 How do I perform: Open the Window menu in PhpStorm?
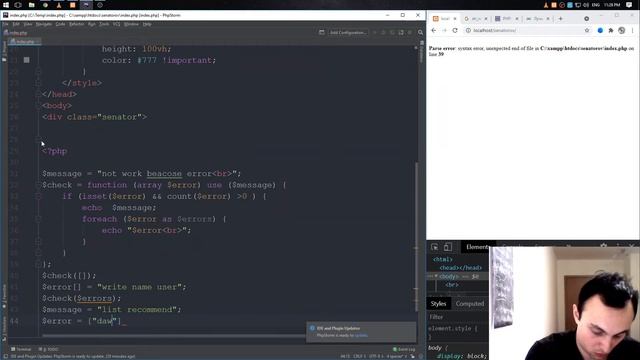pyautogui.click(x=131, y=24)
